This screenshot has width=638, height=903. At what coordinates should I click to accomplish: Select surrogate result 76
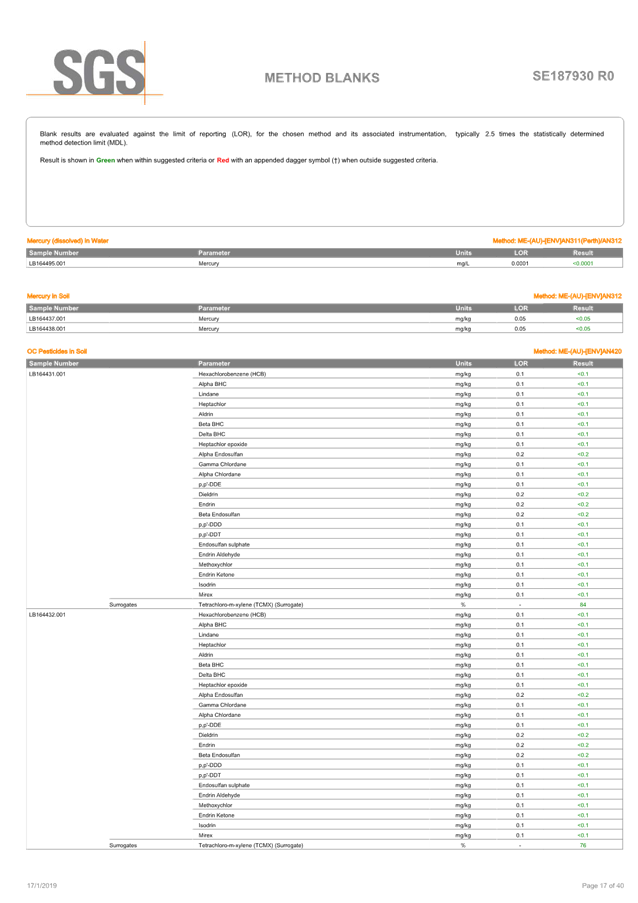click(583, 845)
